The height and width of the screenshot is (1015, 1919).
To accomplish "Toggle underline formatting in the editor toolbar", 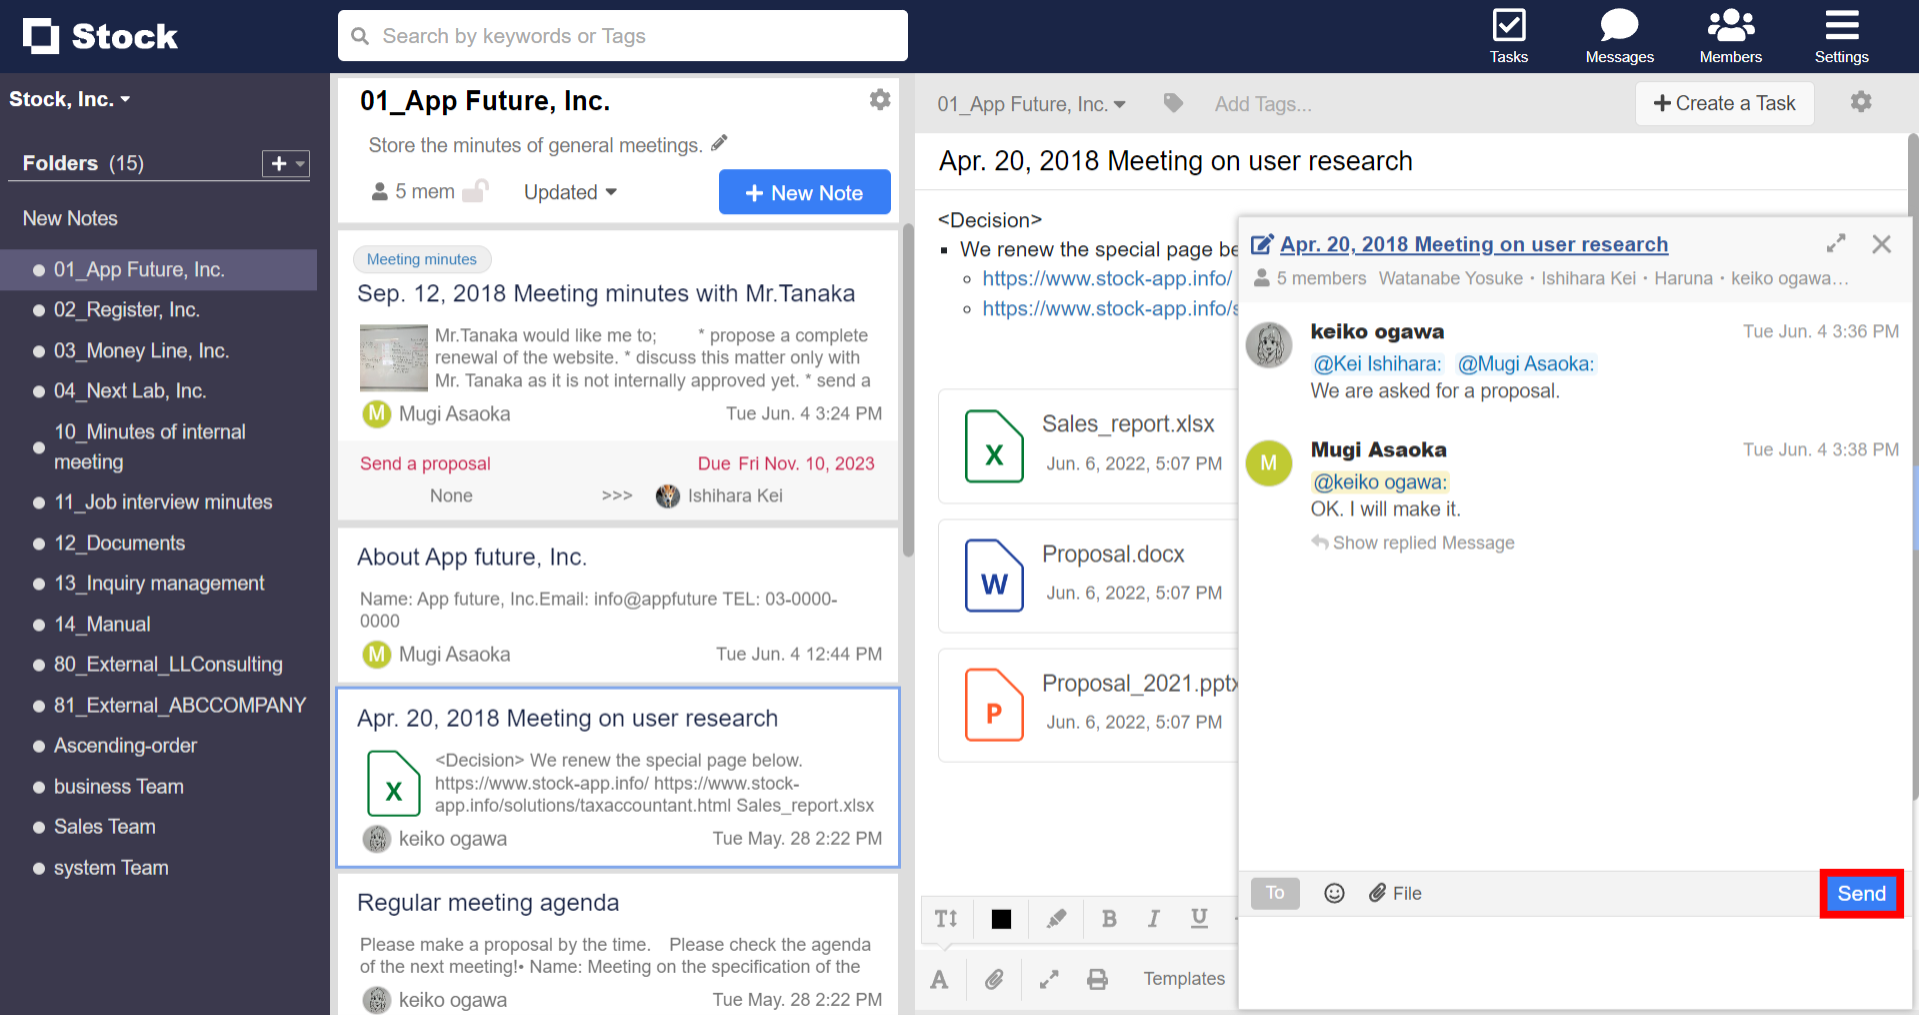I will pos(1198,918).
